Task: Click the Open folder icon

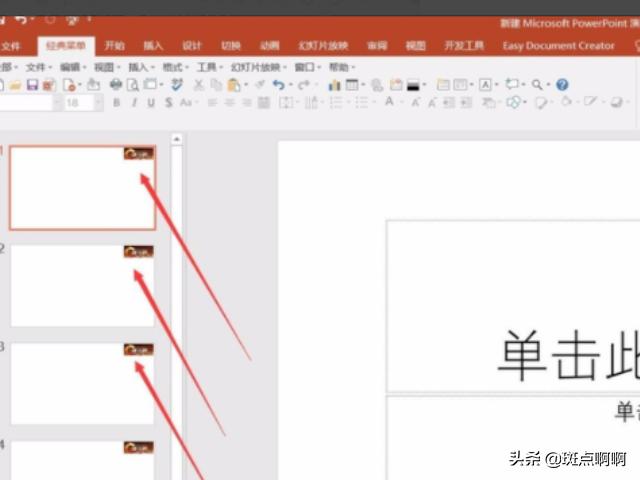Action: (15, 85)
